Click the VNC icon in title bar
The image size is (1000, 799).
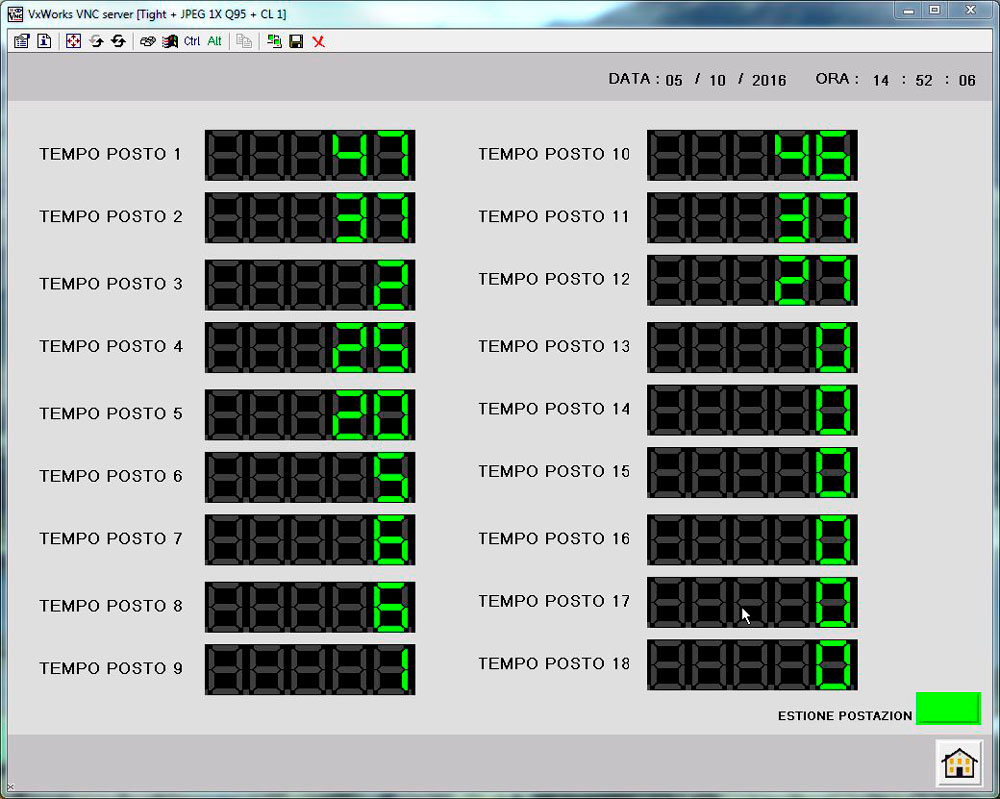coord(15,14)
